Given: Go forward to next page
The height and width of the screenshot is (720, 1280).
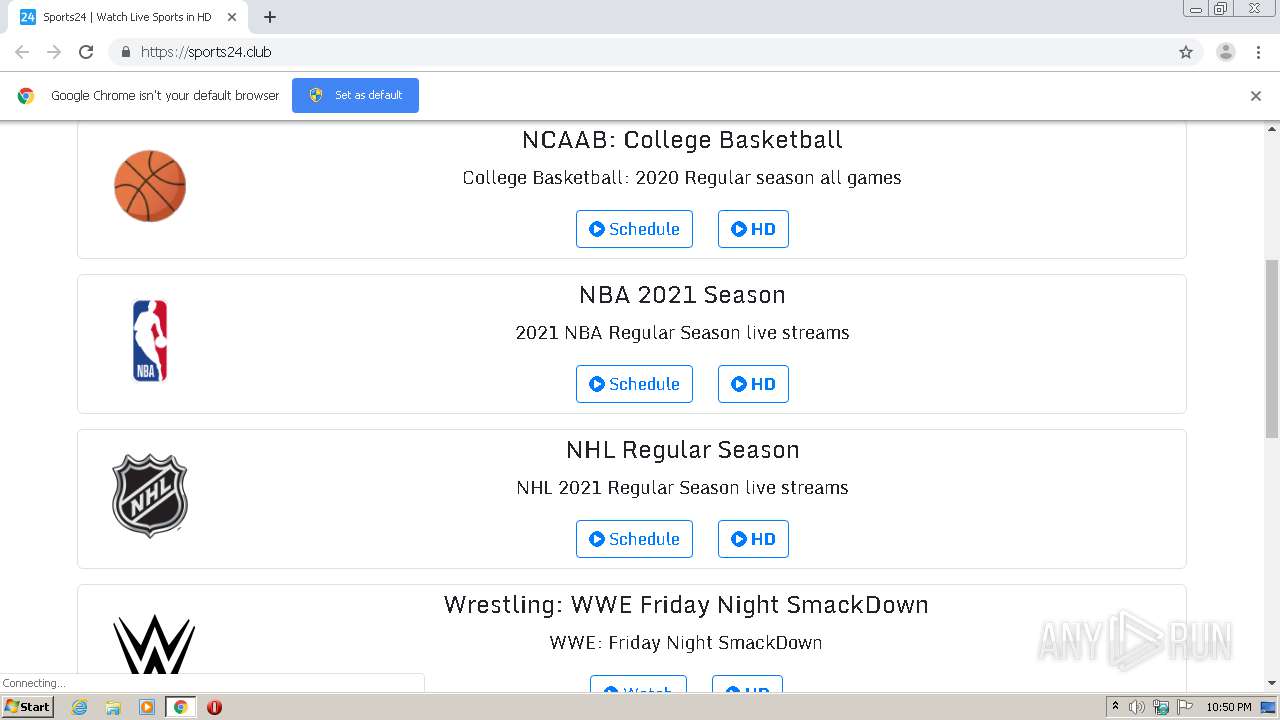Looking at the screenshot, I should coord(54,52).
